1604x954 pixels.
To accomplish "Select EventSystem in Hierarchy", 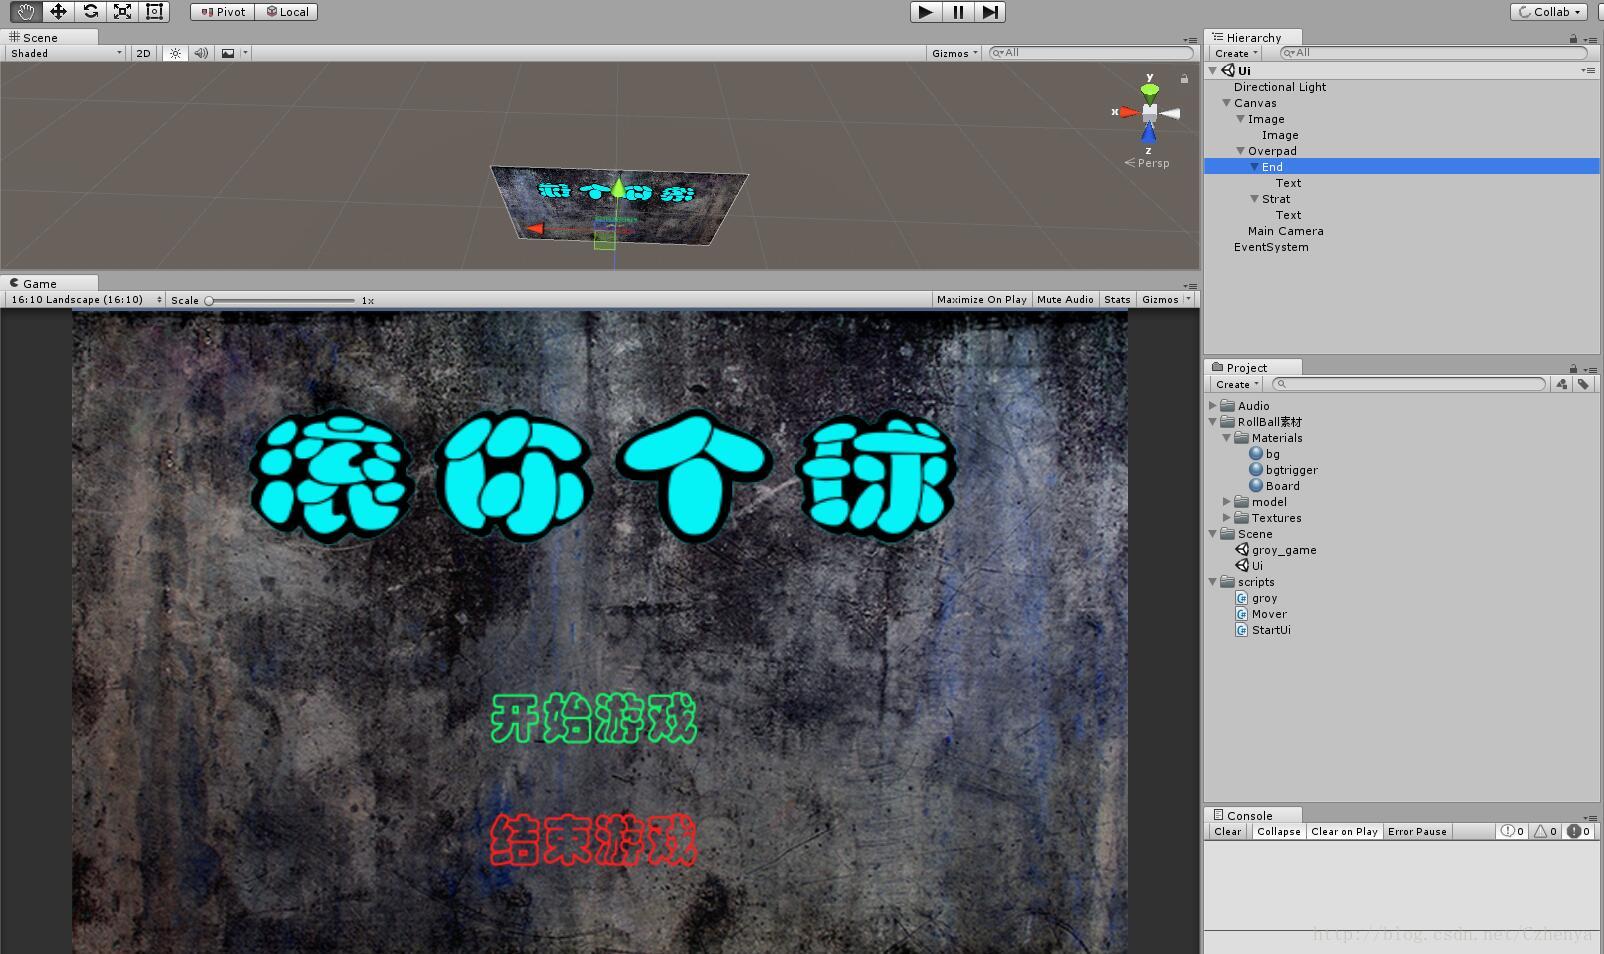I will (1271, 247).
